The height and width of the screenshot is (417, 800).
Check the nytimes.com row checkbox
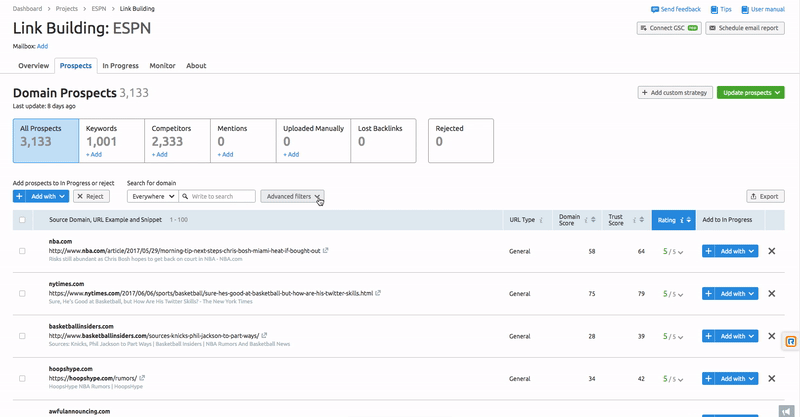click(22, 293)
